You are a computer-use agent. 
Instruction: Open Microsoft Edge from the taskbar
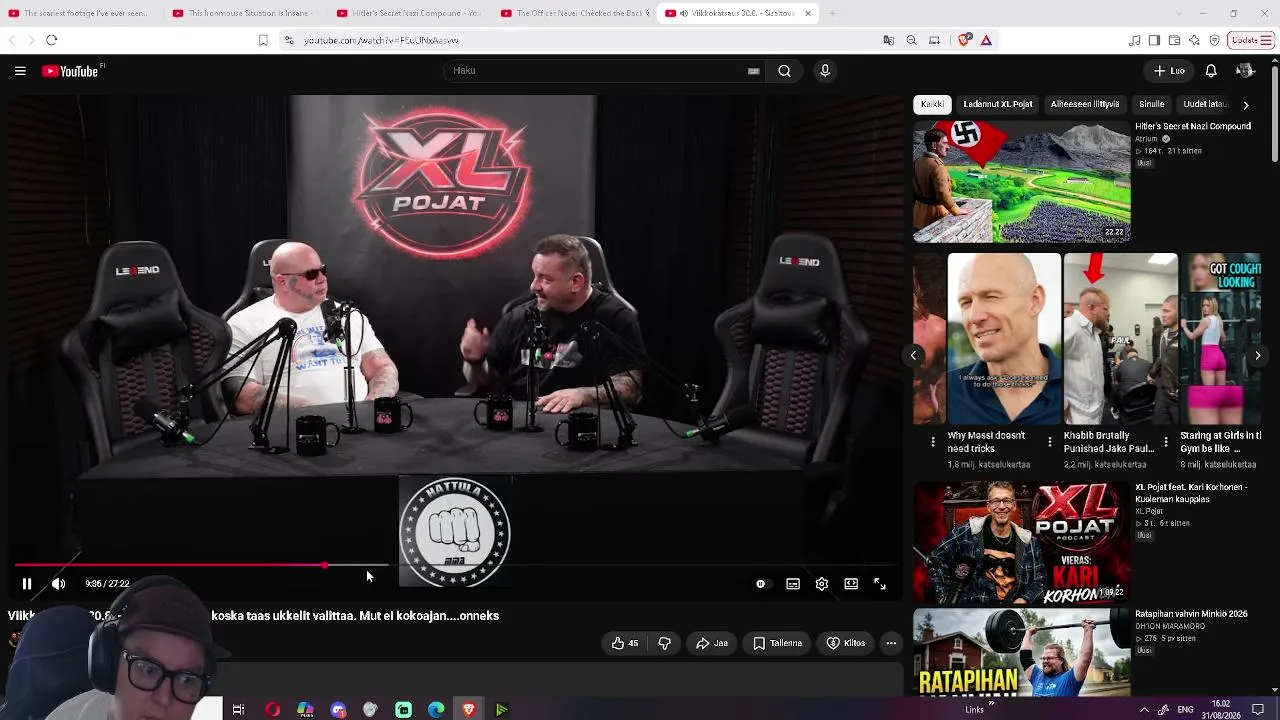436,710
